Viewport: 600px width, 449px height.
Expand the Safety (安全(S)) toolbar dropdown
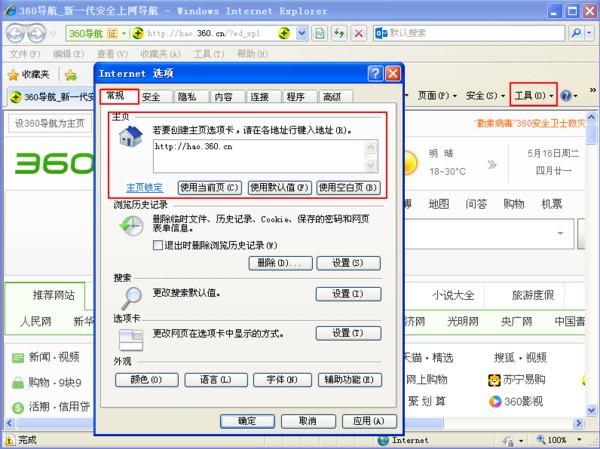pyautogui.click(x=486, y=96)
